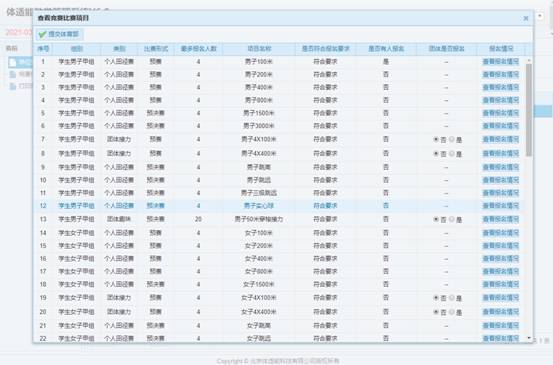Image resolution: width=553 pixels, height=365 pixels.
Task: Click the scrollbar down arrow in the table
Action: (x=529, y=338)
